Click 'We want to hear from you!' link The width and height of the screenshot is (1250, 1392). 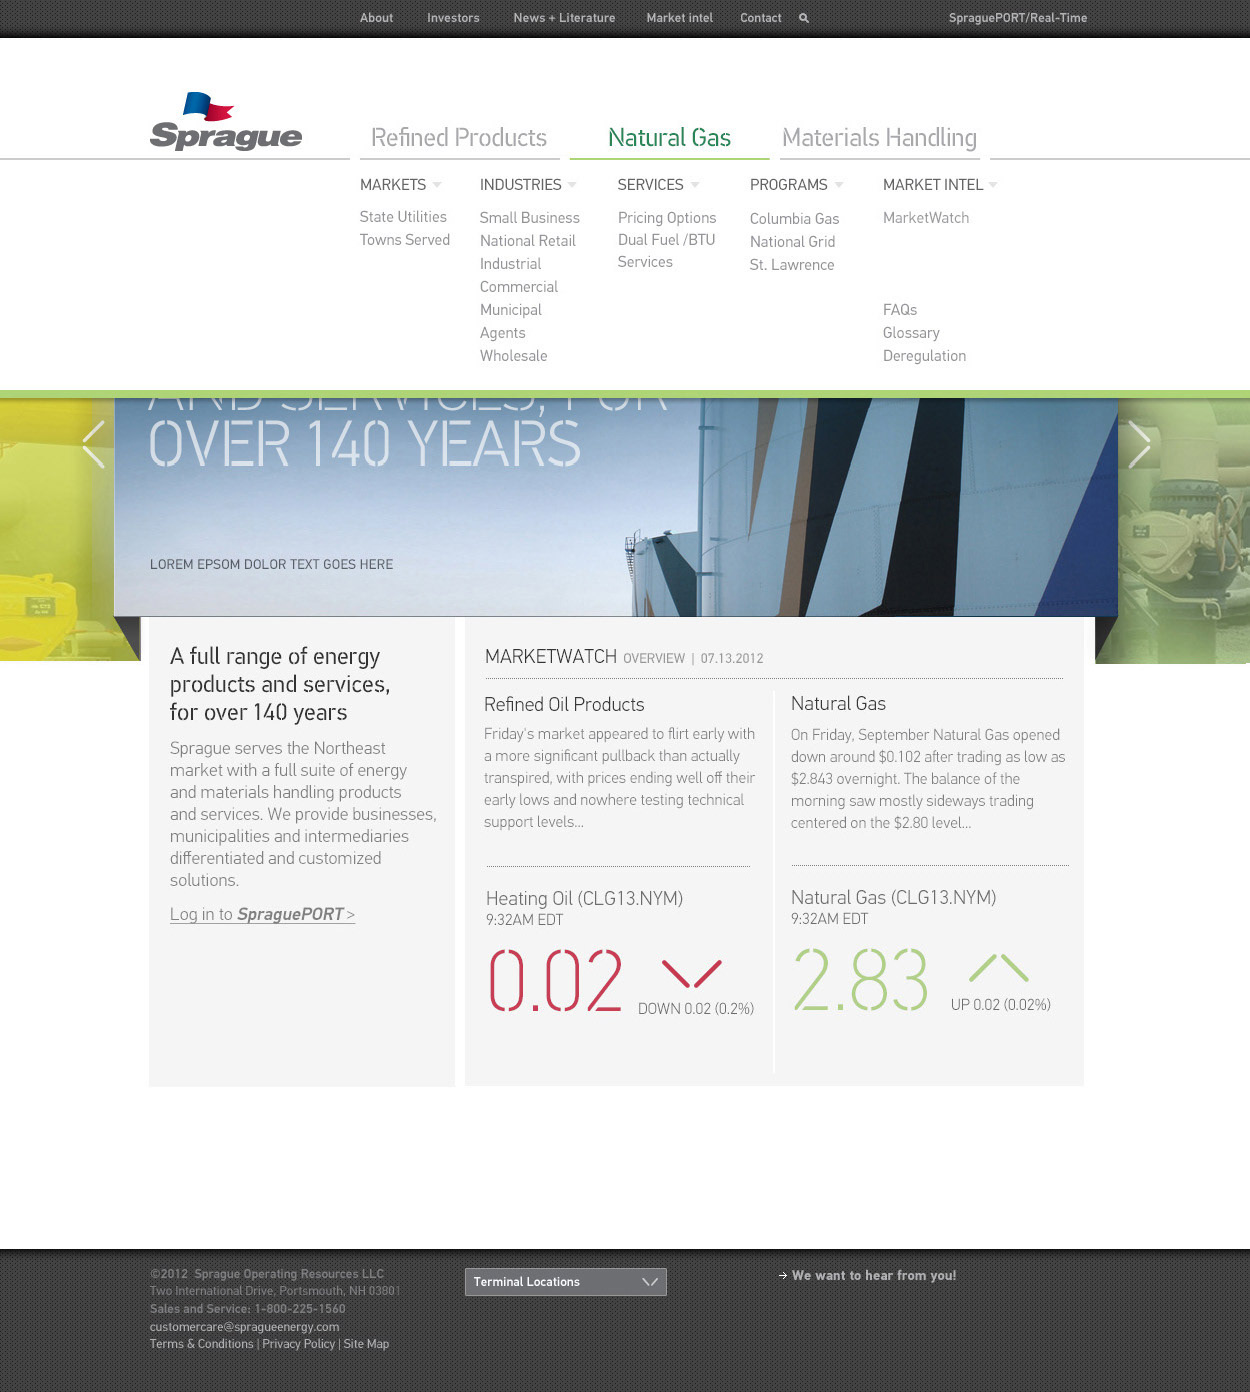coord(874,1276)
